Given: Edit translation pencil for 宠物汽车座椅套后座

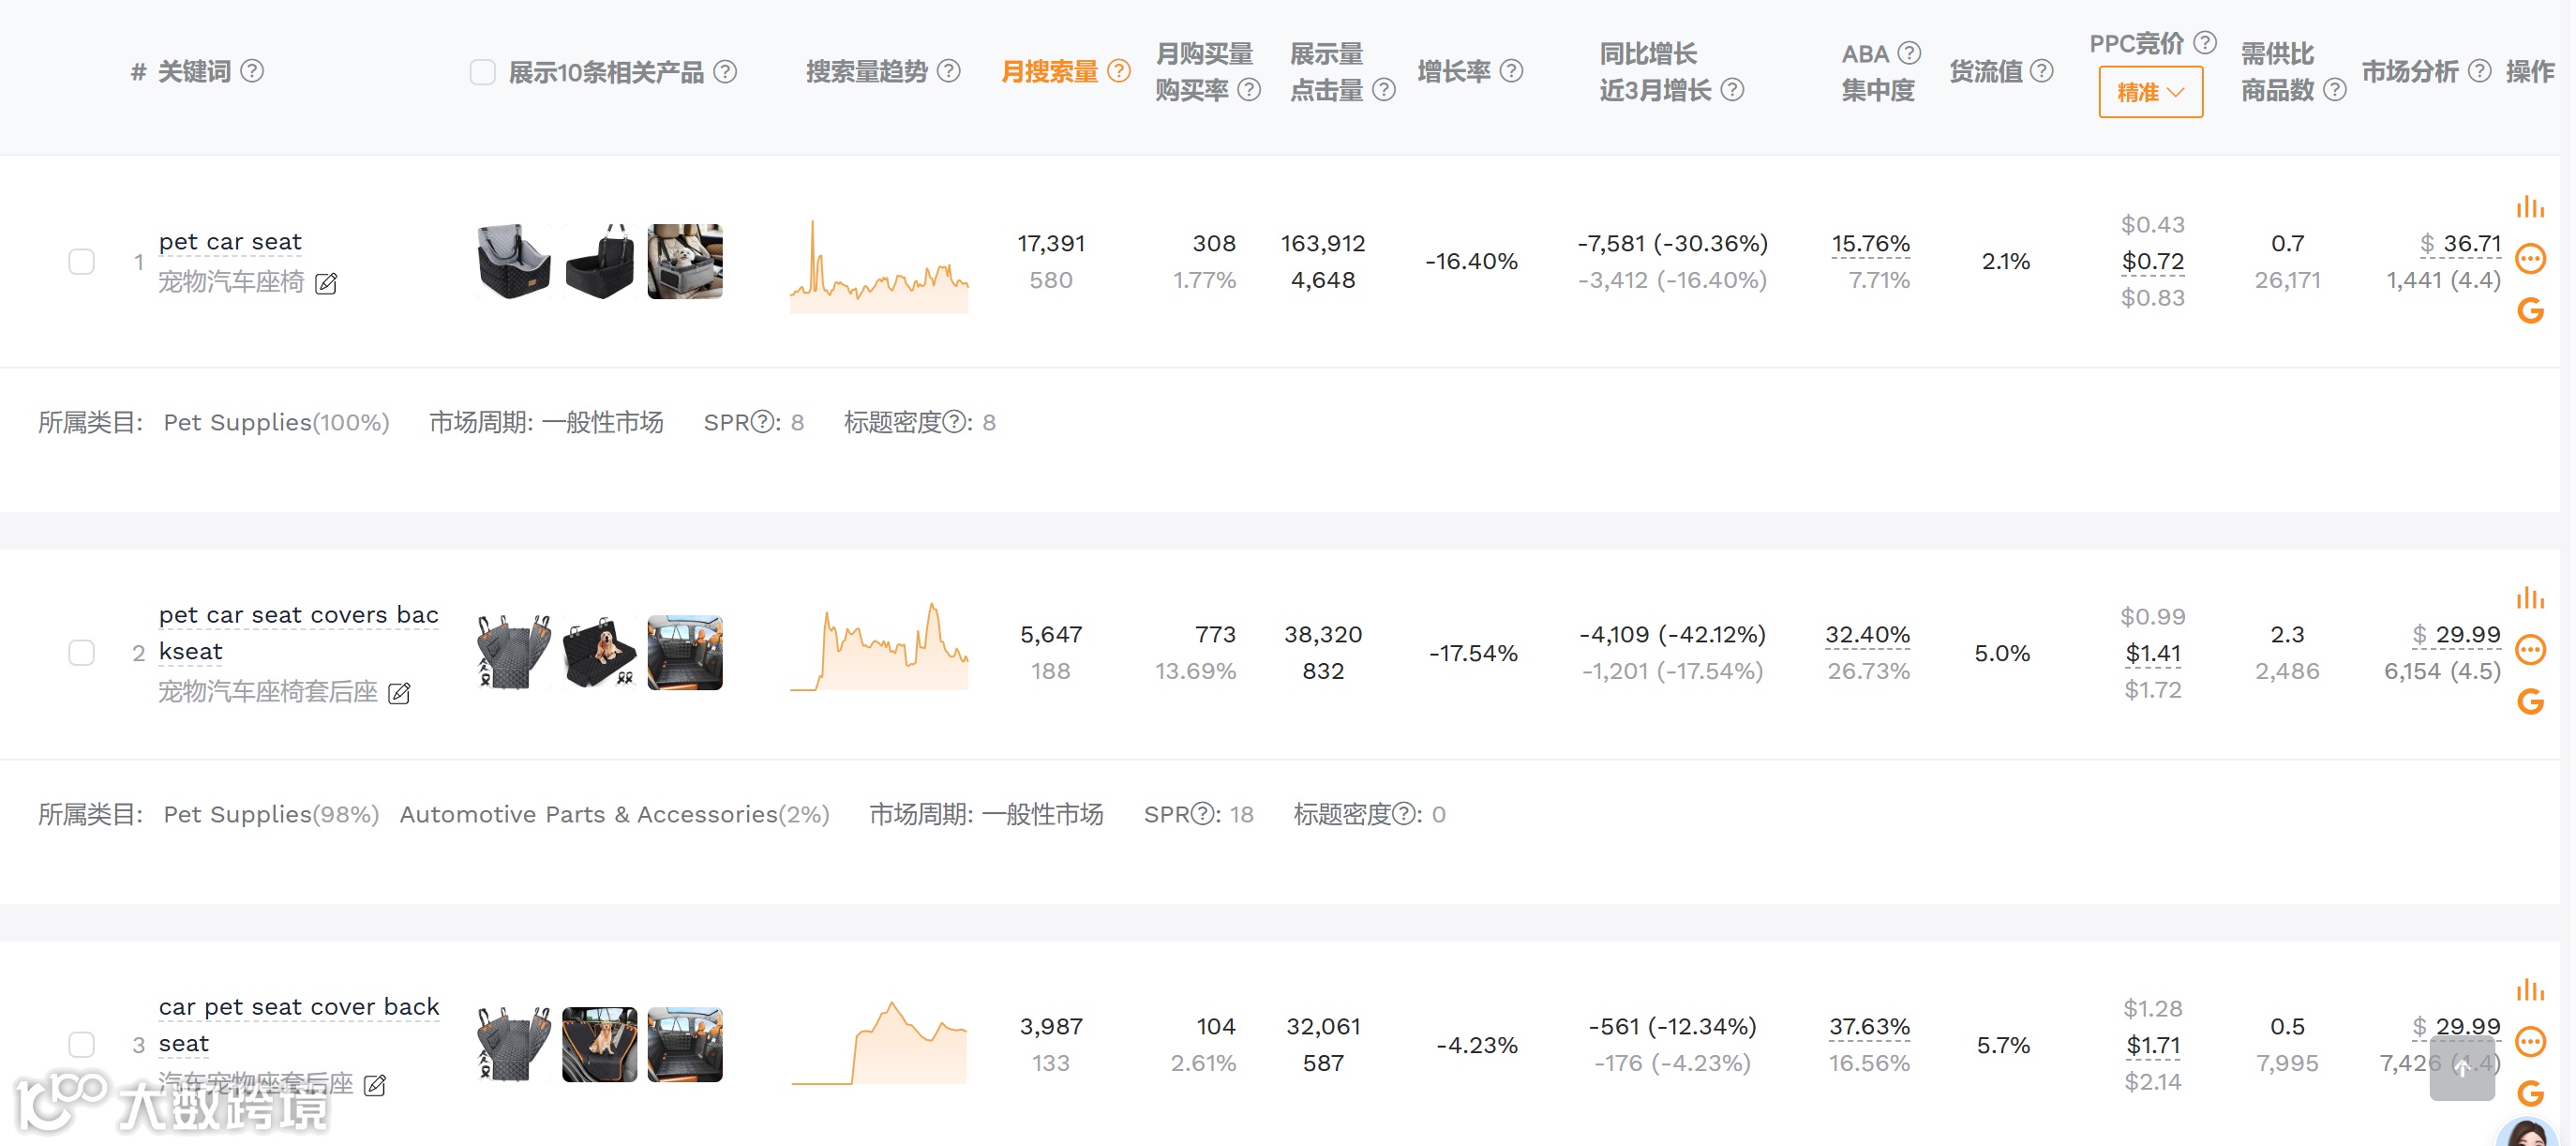Looking at the screenshot, I should [399, 693].
